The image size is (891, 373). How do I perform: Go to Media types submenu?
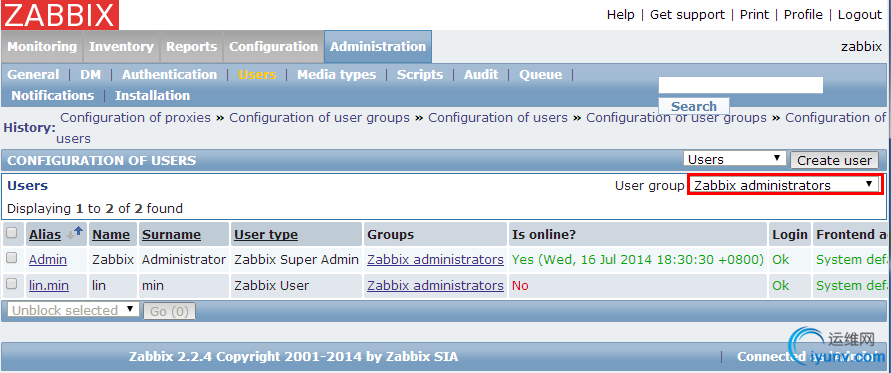[336, 74]
